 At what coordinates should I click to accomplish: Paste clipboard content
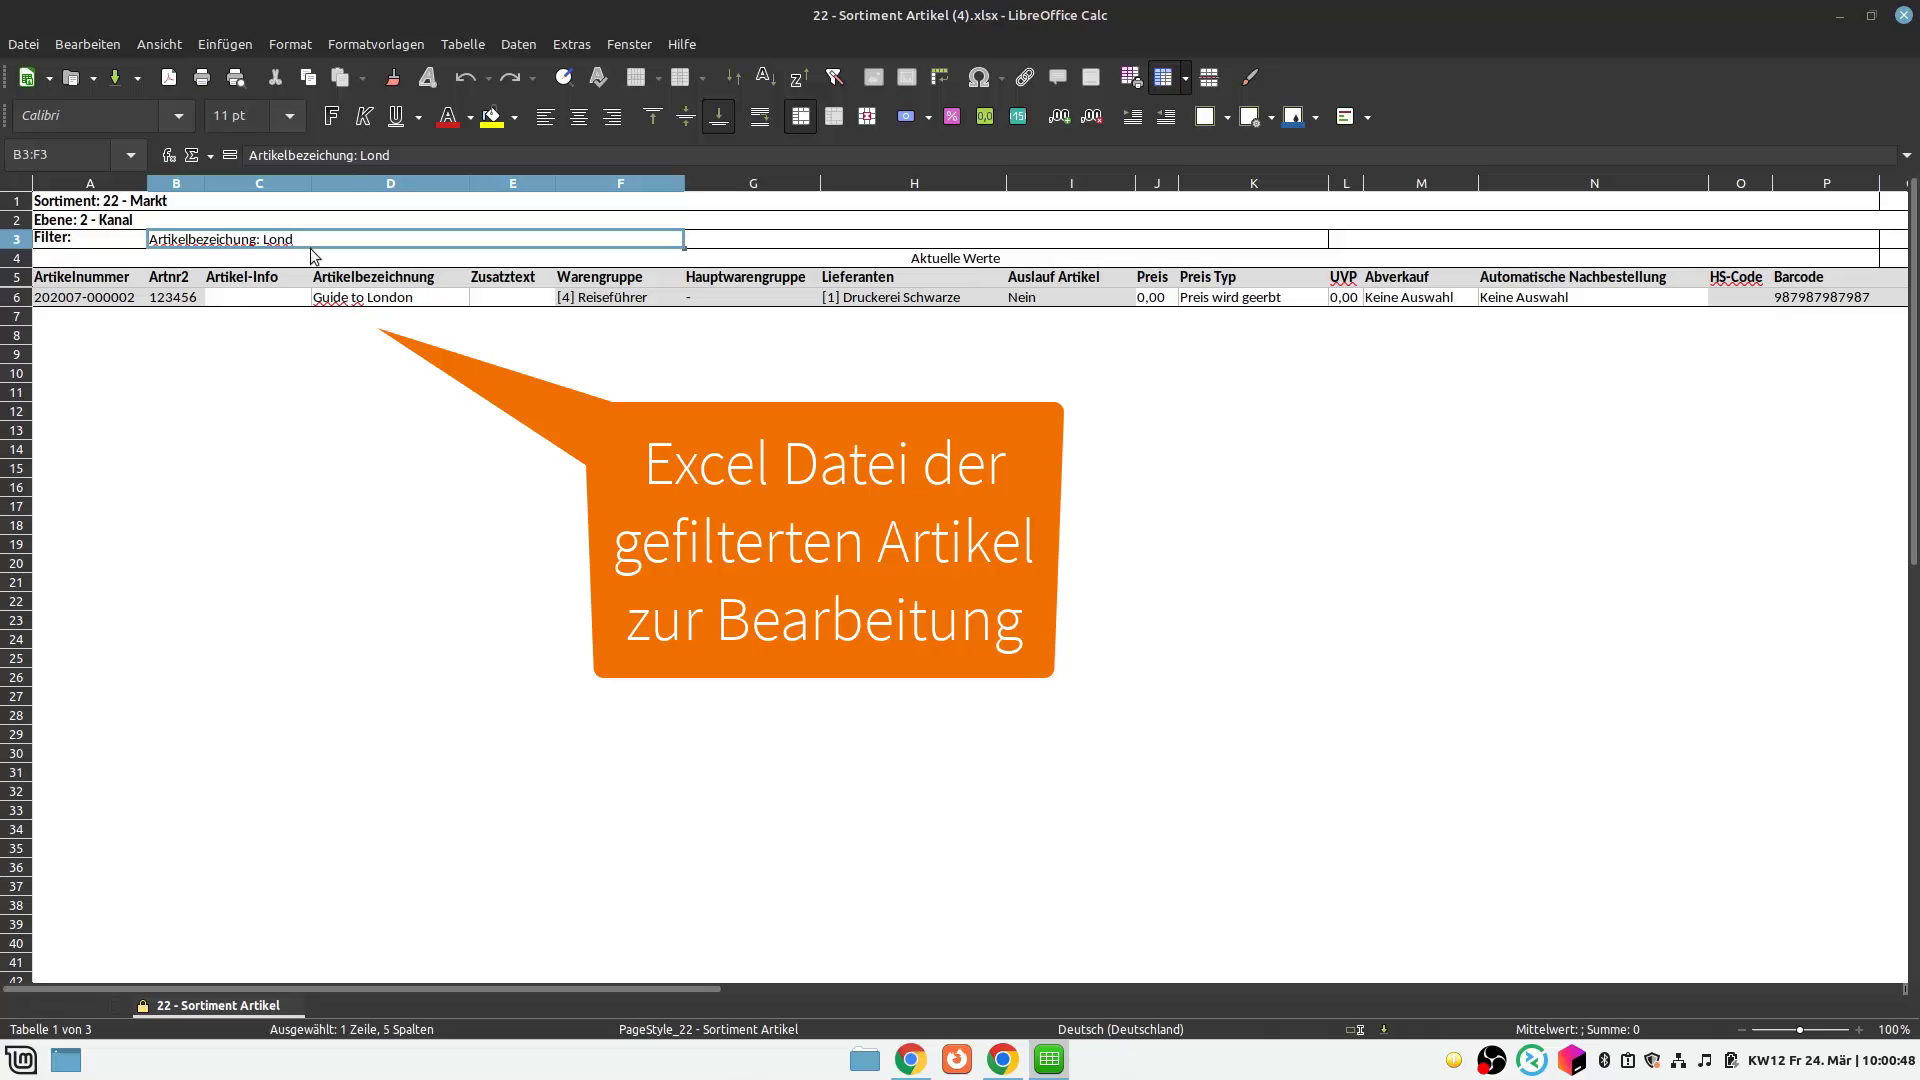coord(341,78)
